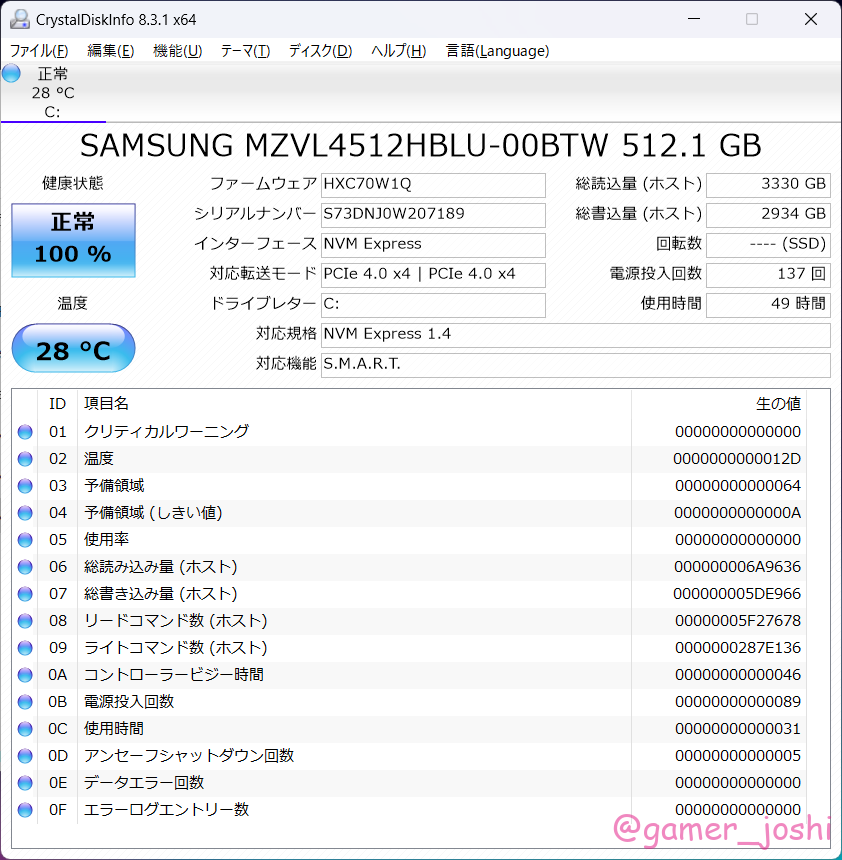Open the ファイル(F) menu
This screenshot has height=860, width=842.
39,51
